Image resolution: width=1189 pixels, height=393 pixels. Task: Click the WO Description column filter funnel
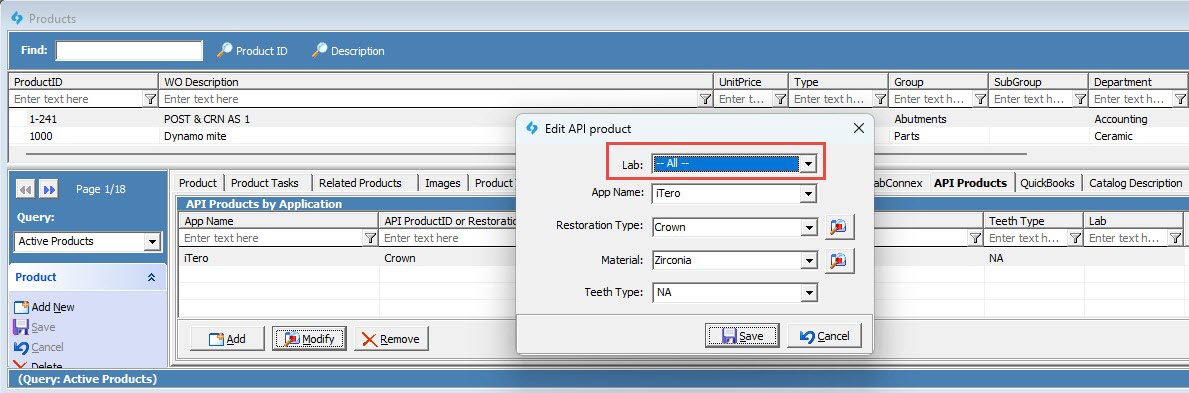(705, 99)
